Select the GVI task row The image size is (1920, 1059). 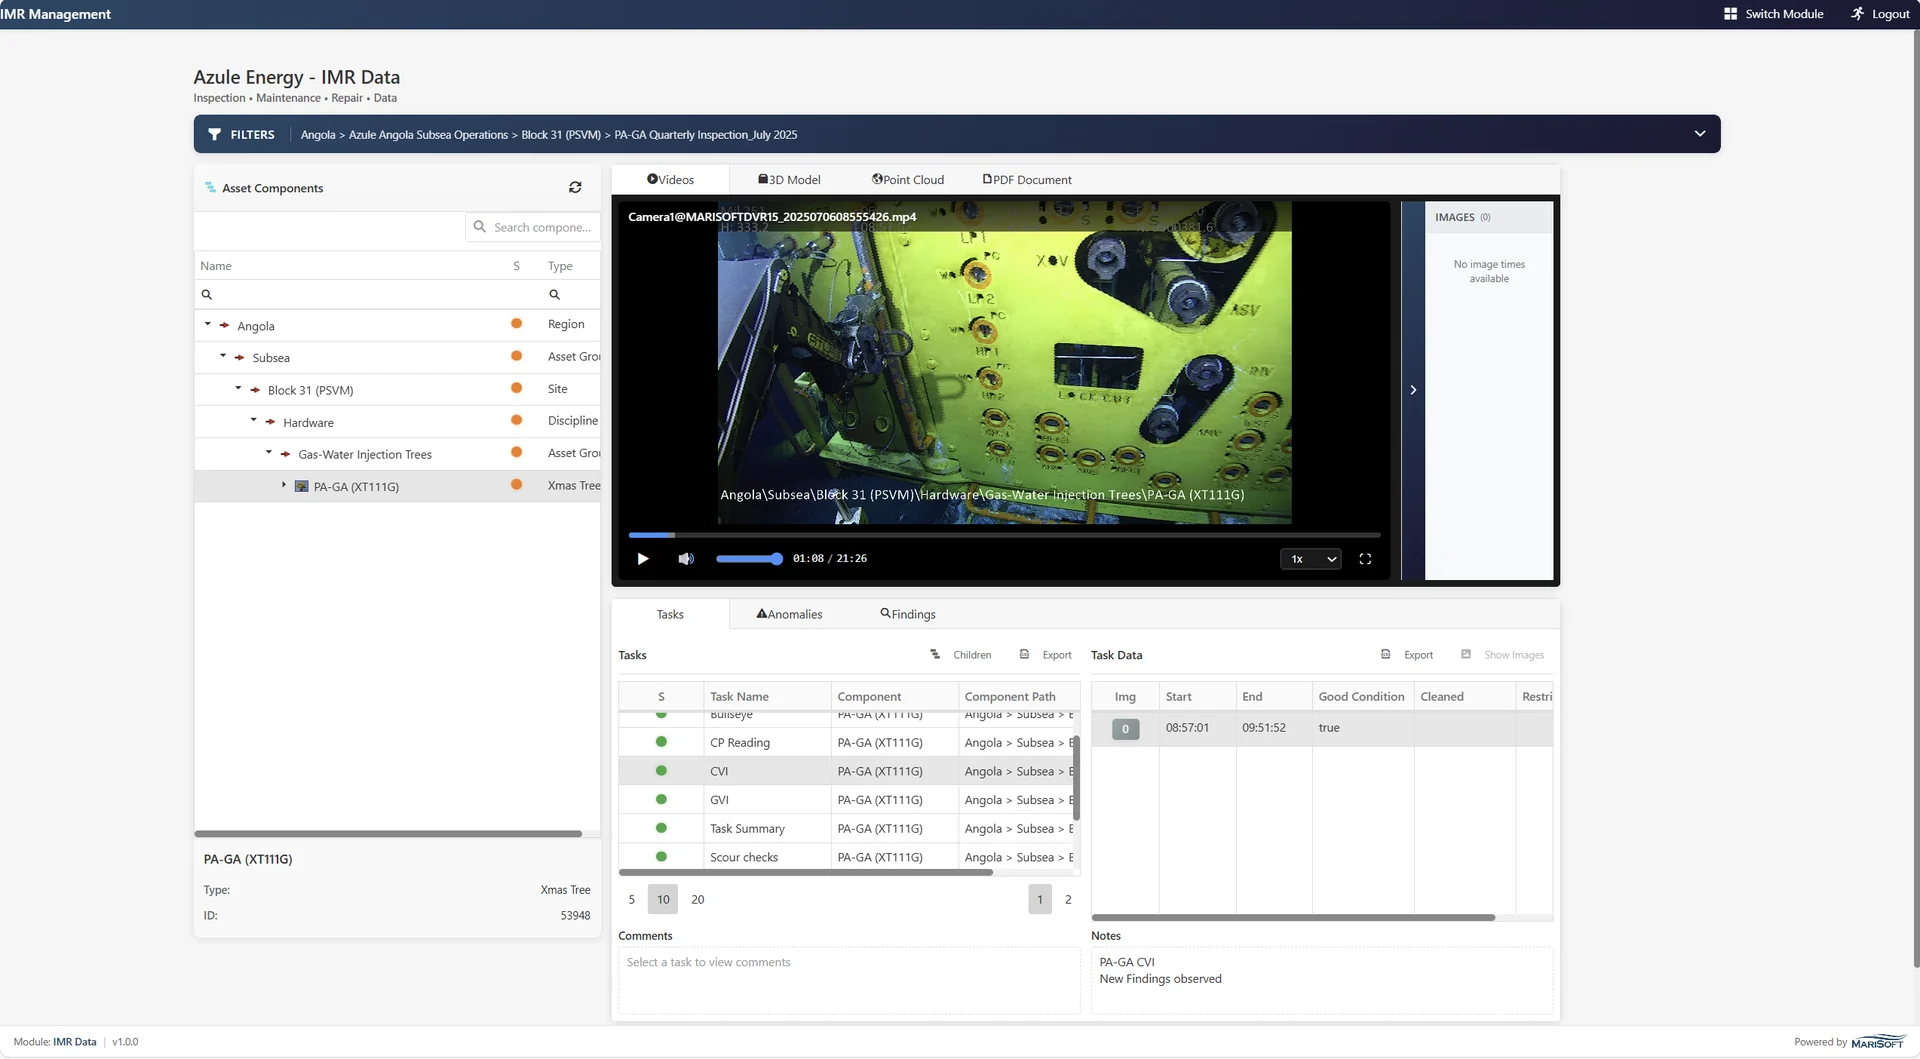tap(846, 800)
